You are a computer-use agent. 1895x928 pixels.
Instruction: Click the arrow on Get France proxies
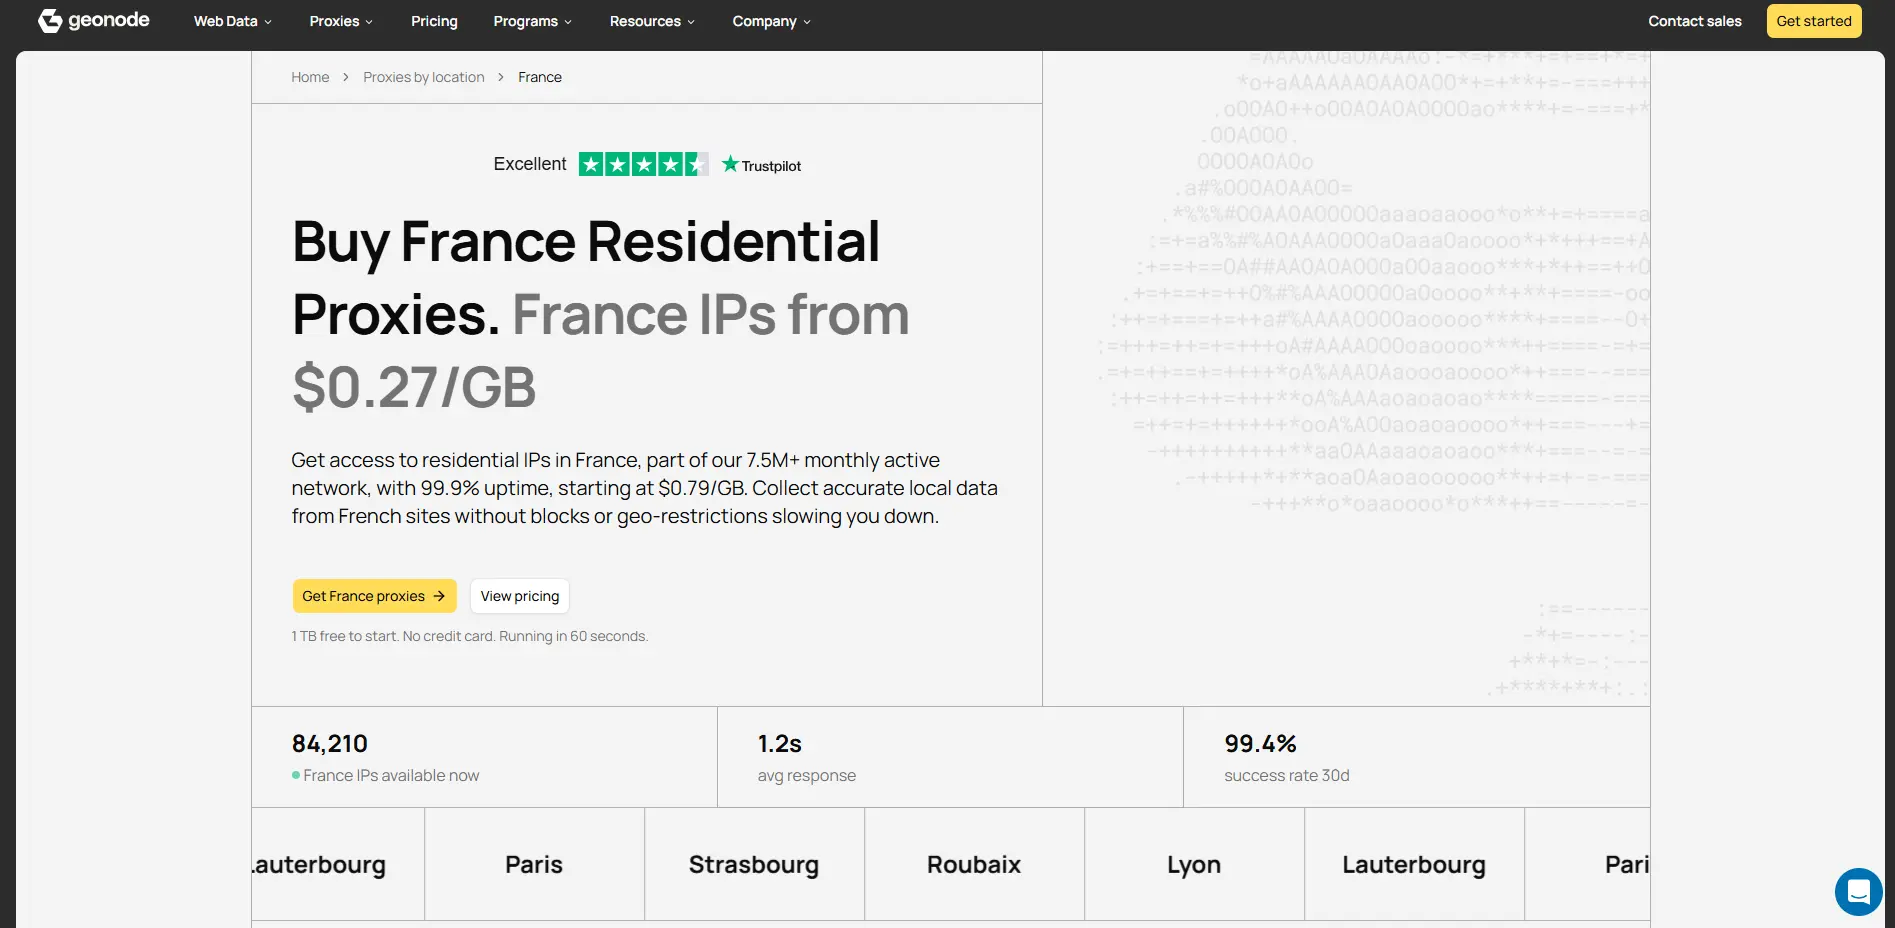439,596
